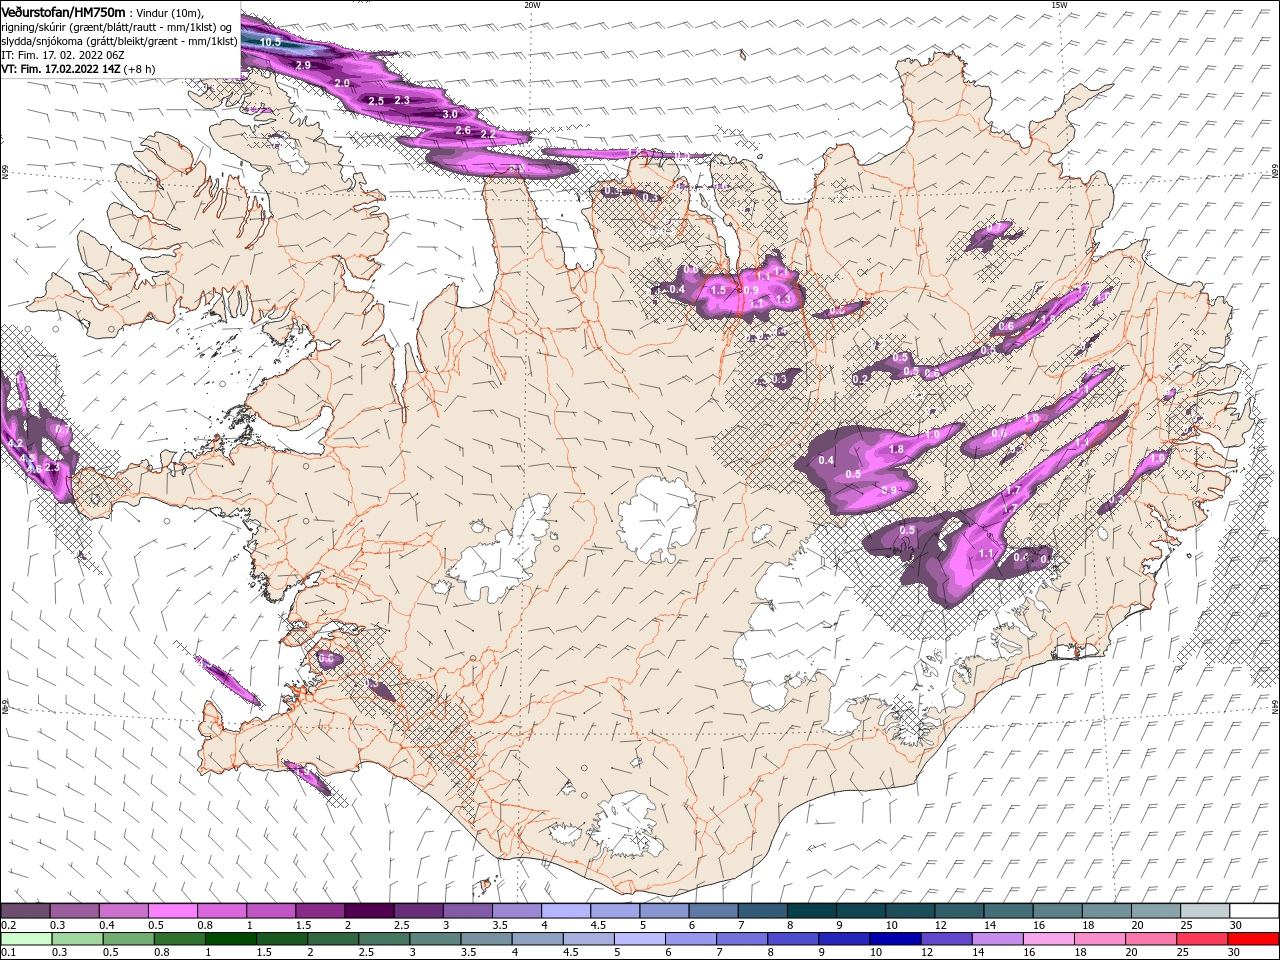
Task: Click the 20W longitude label
Action: (x=532, y=5)
